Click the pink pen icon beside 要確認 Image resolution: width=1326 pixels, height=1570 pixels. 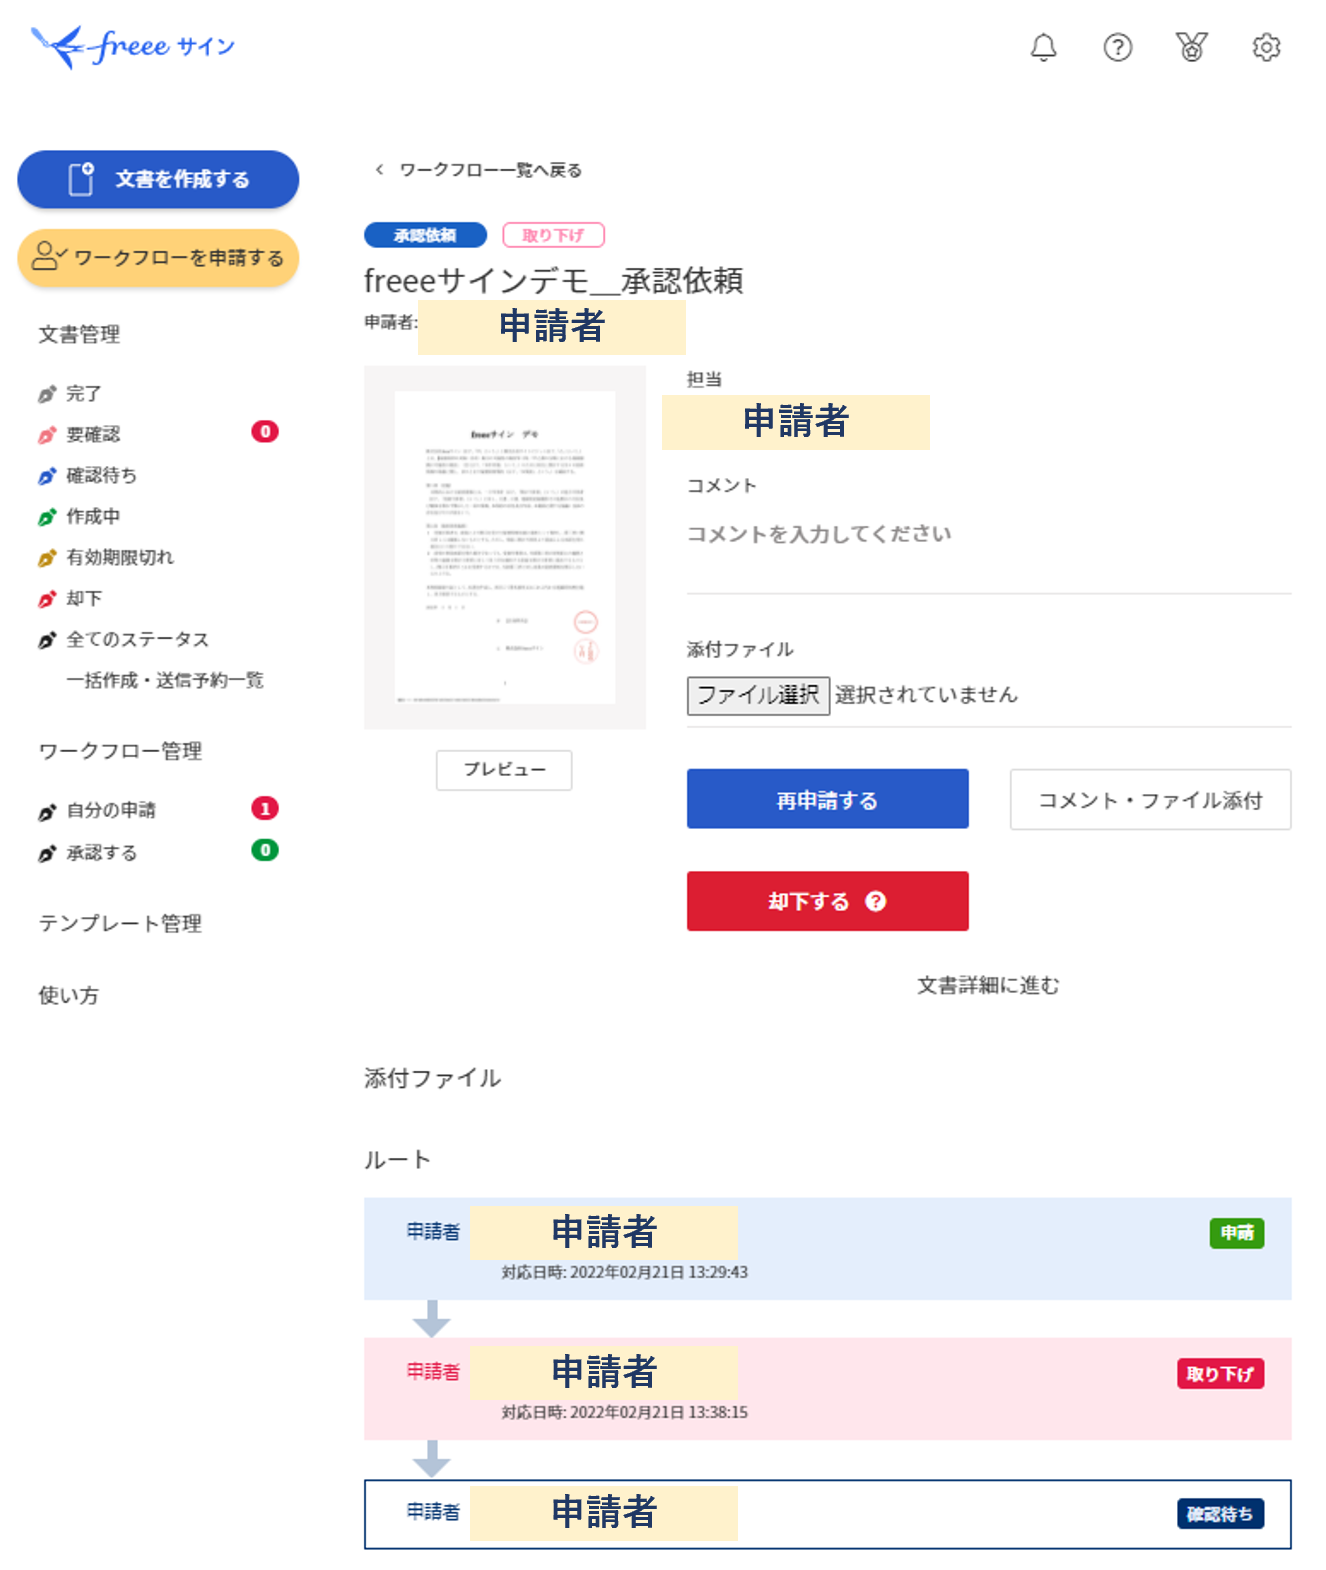coord(47,435)
